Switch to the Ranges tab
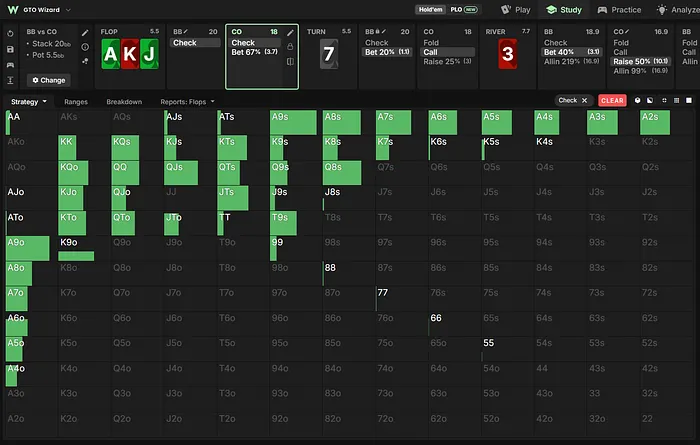Screen dimensions: 700x445 [76, 102]
